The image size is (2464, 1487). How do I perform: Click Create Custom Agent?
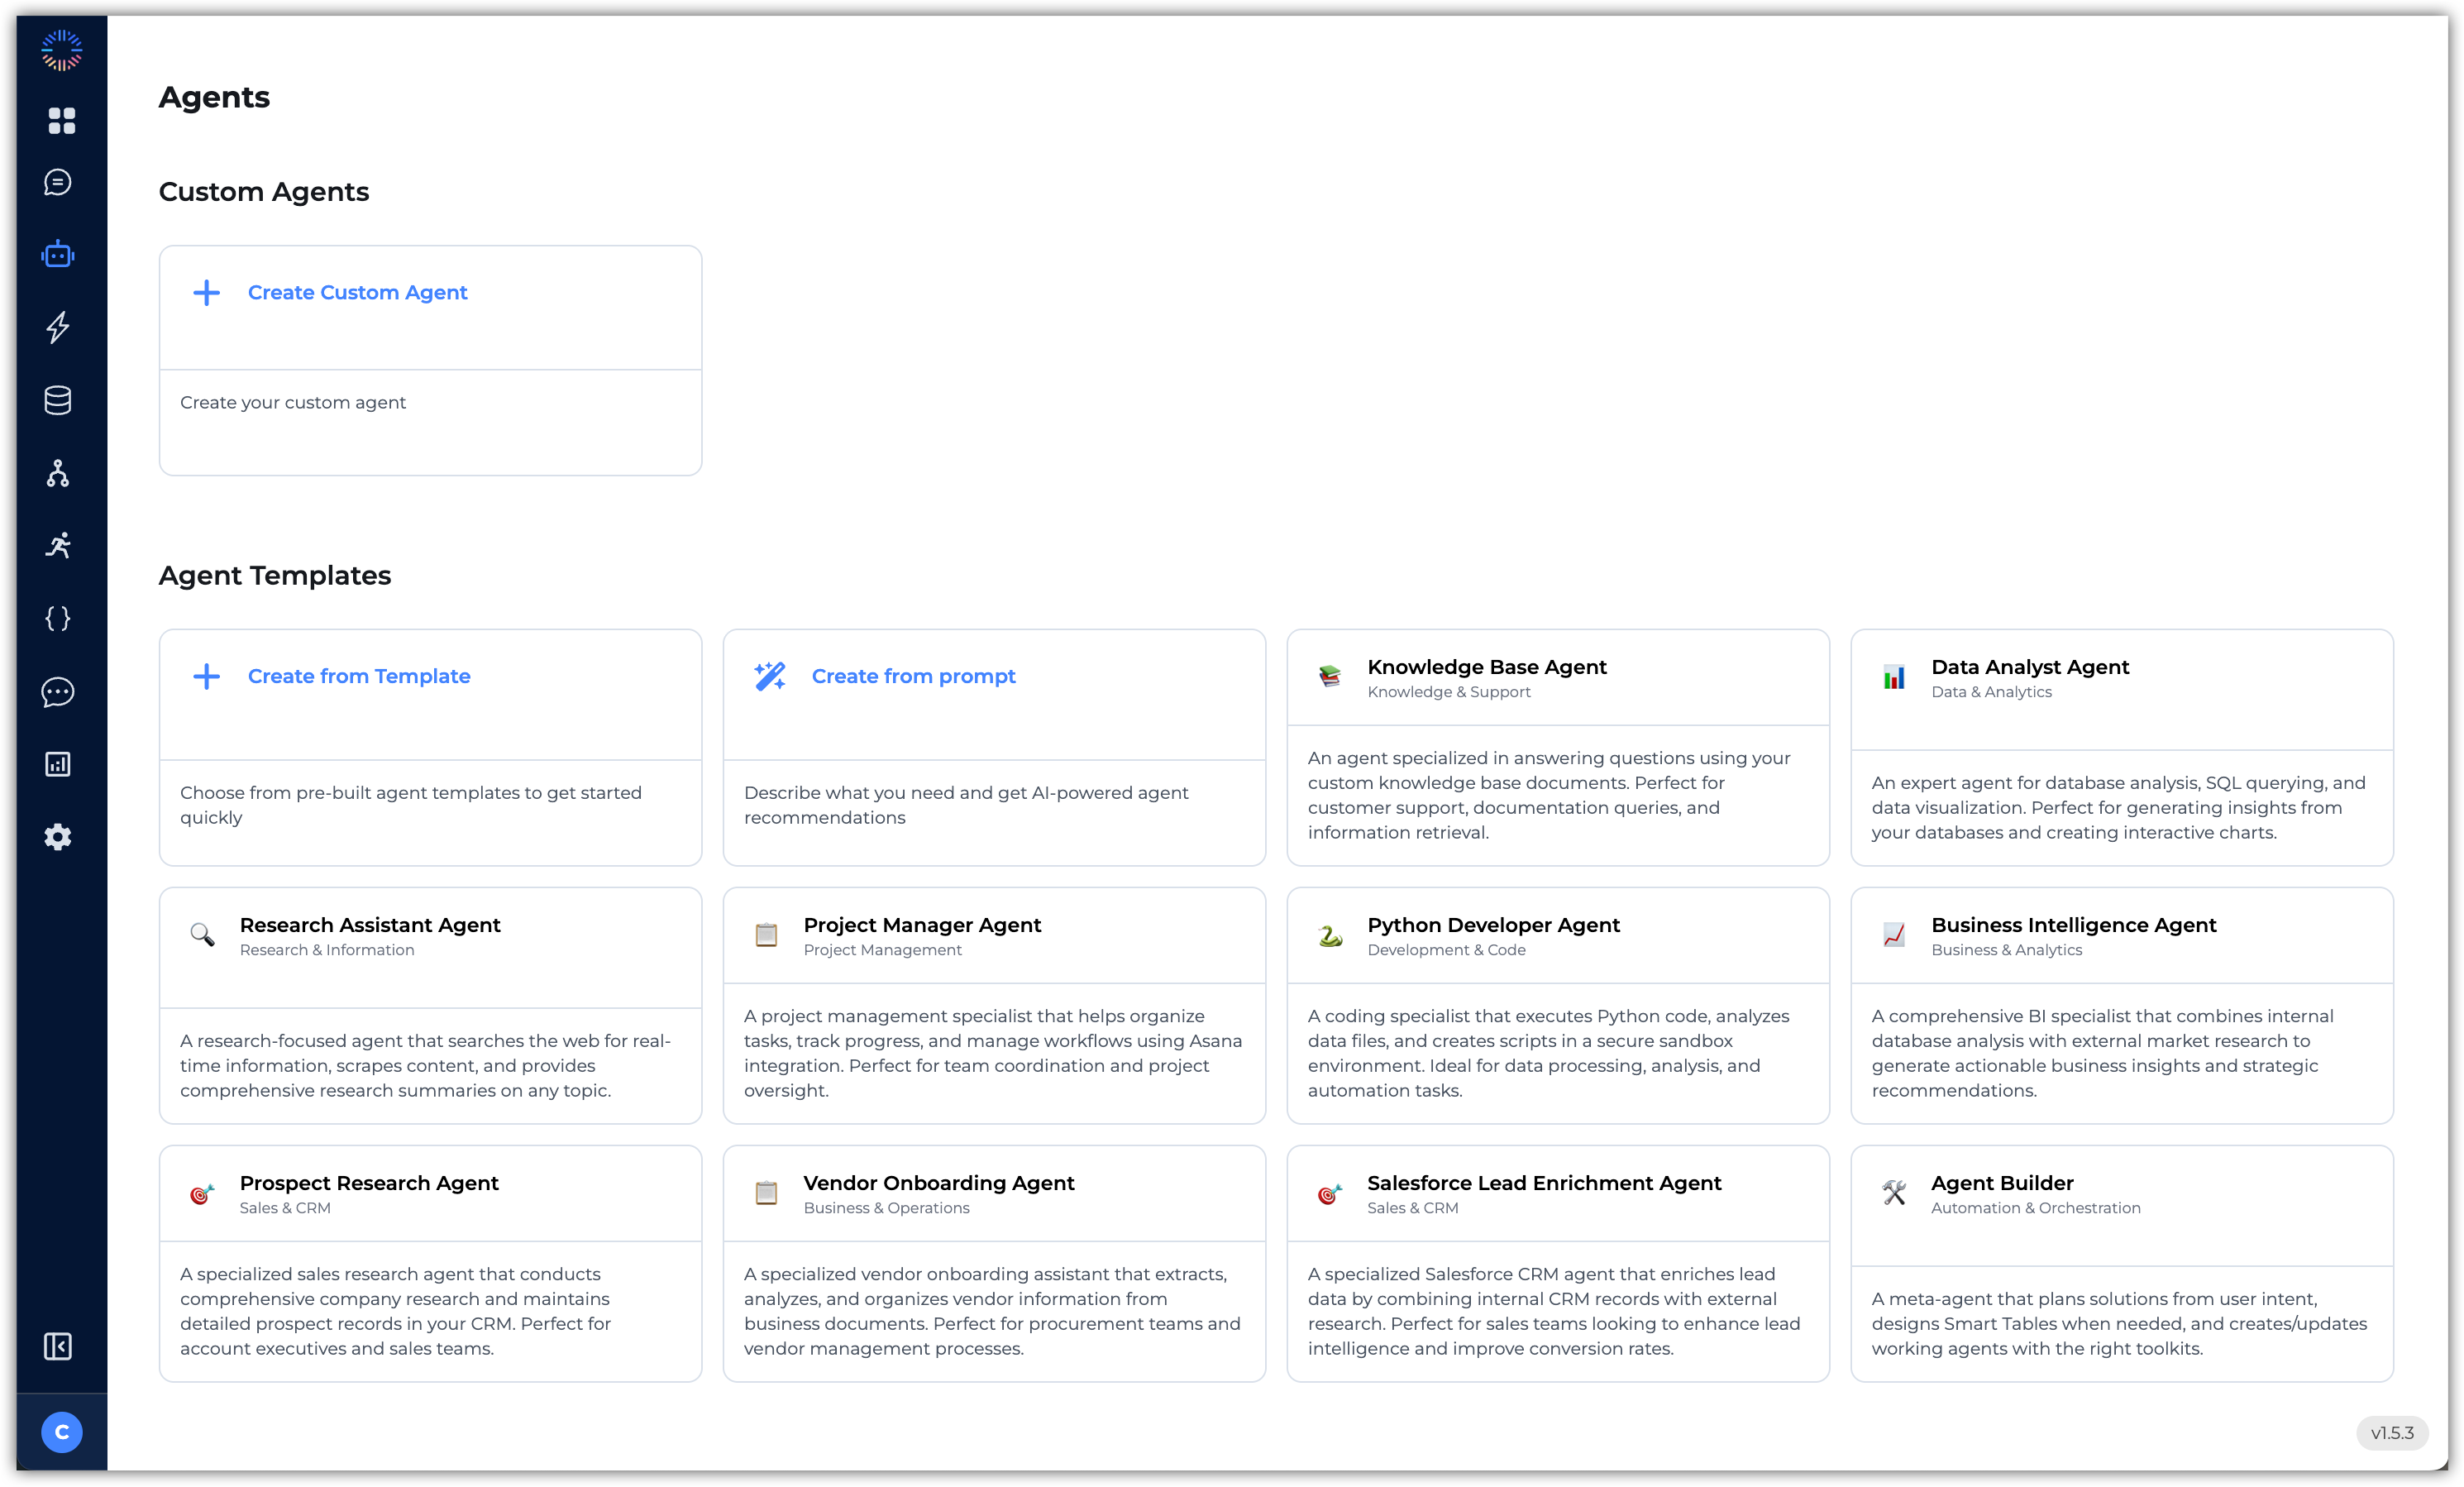point(357,292)
